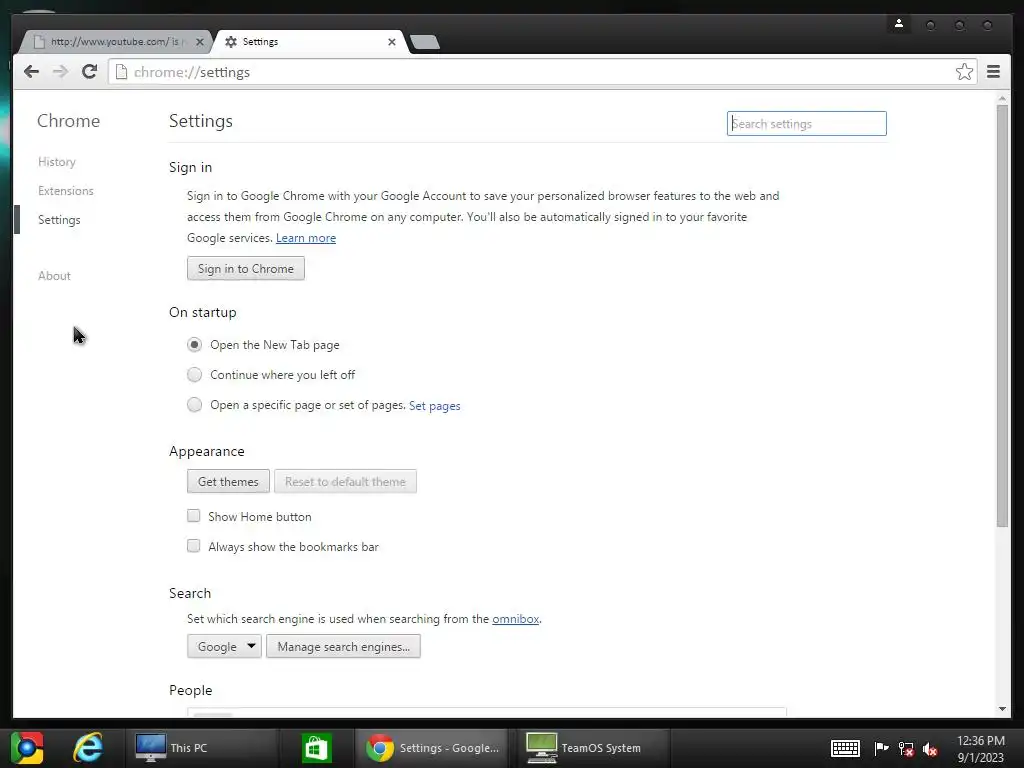Click Manage search engines button
Screen dimensions: 1024x768
344,647
